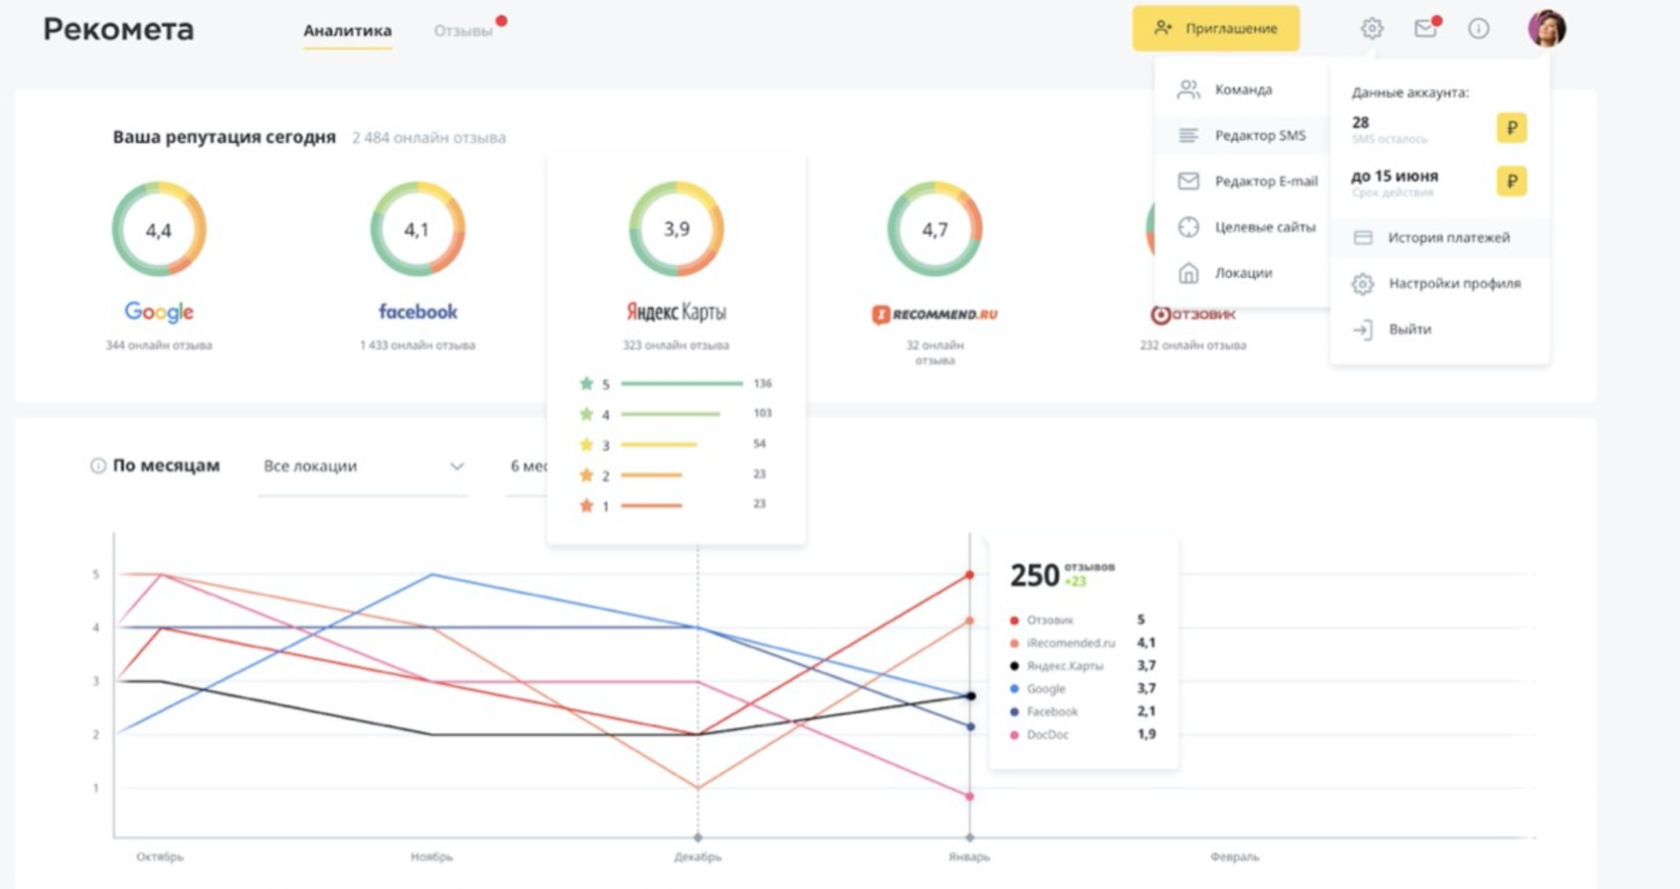Open Целевые сайты menu item
1680x889 pixels.
tap(1242, 227)
